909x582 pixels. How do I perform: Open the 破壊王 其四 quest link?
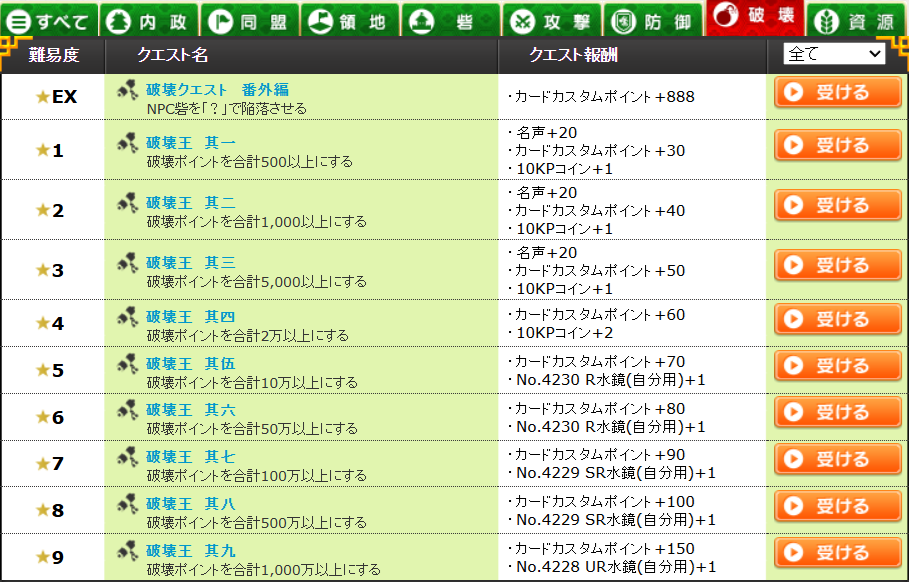pos(191,317)
